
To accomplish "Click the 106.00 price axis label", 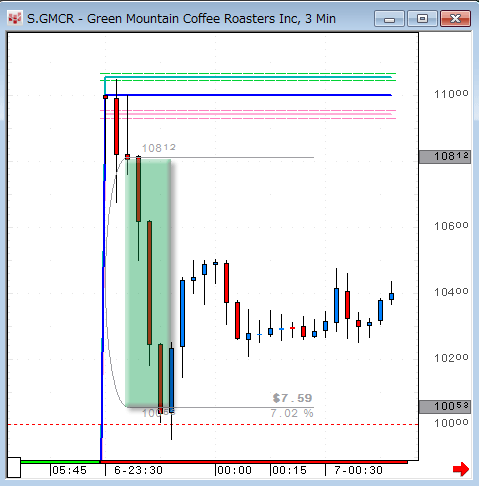I will point(451,226).
